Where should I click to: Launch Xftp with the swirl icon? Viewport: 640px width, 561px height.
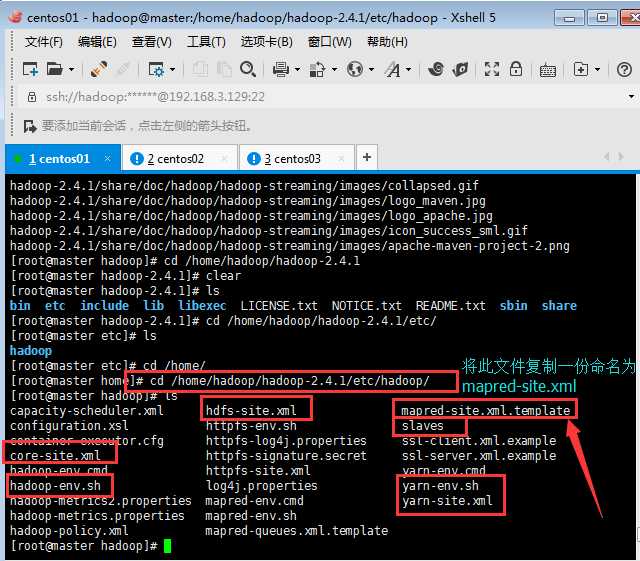(x=436, y=69)
